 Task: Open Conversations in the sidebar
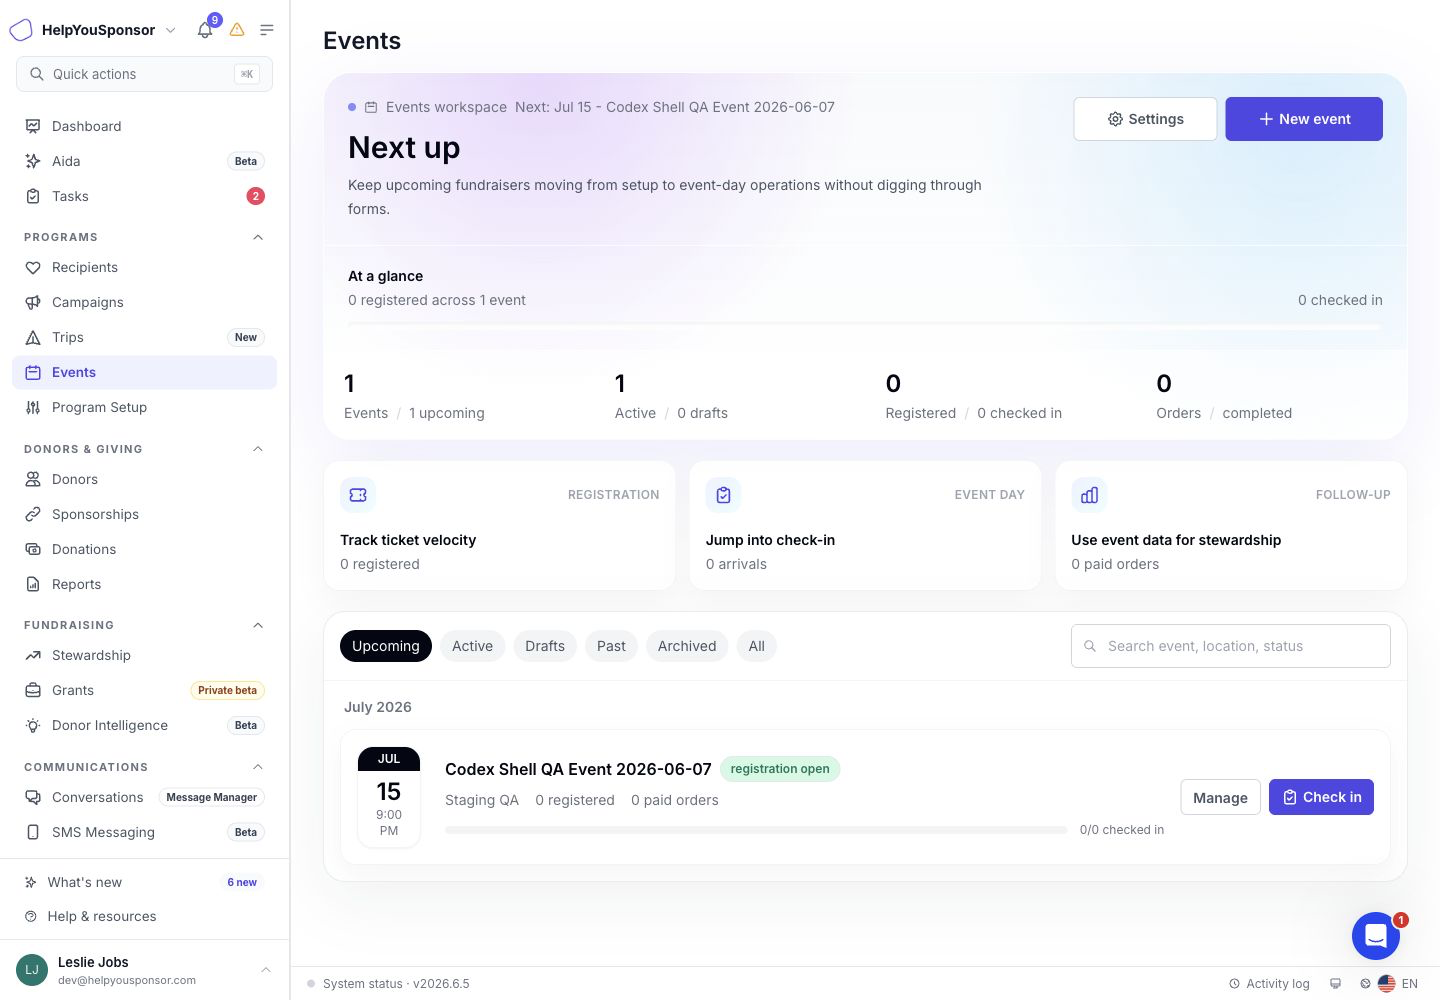[x=144, y=797]
